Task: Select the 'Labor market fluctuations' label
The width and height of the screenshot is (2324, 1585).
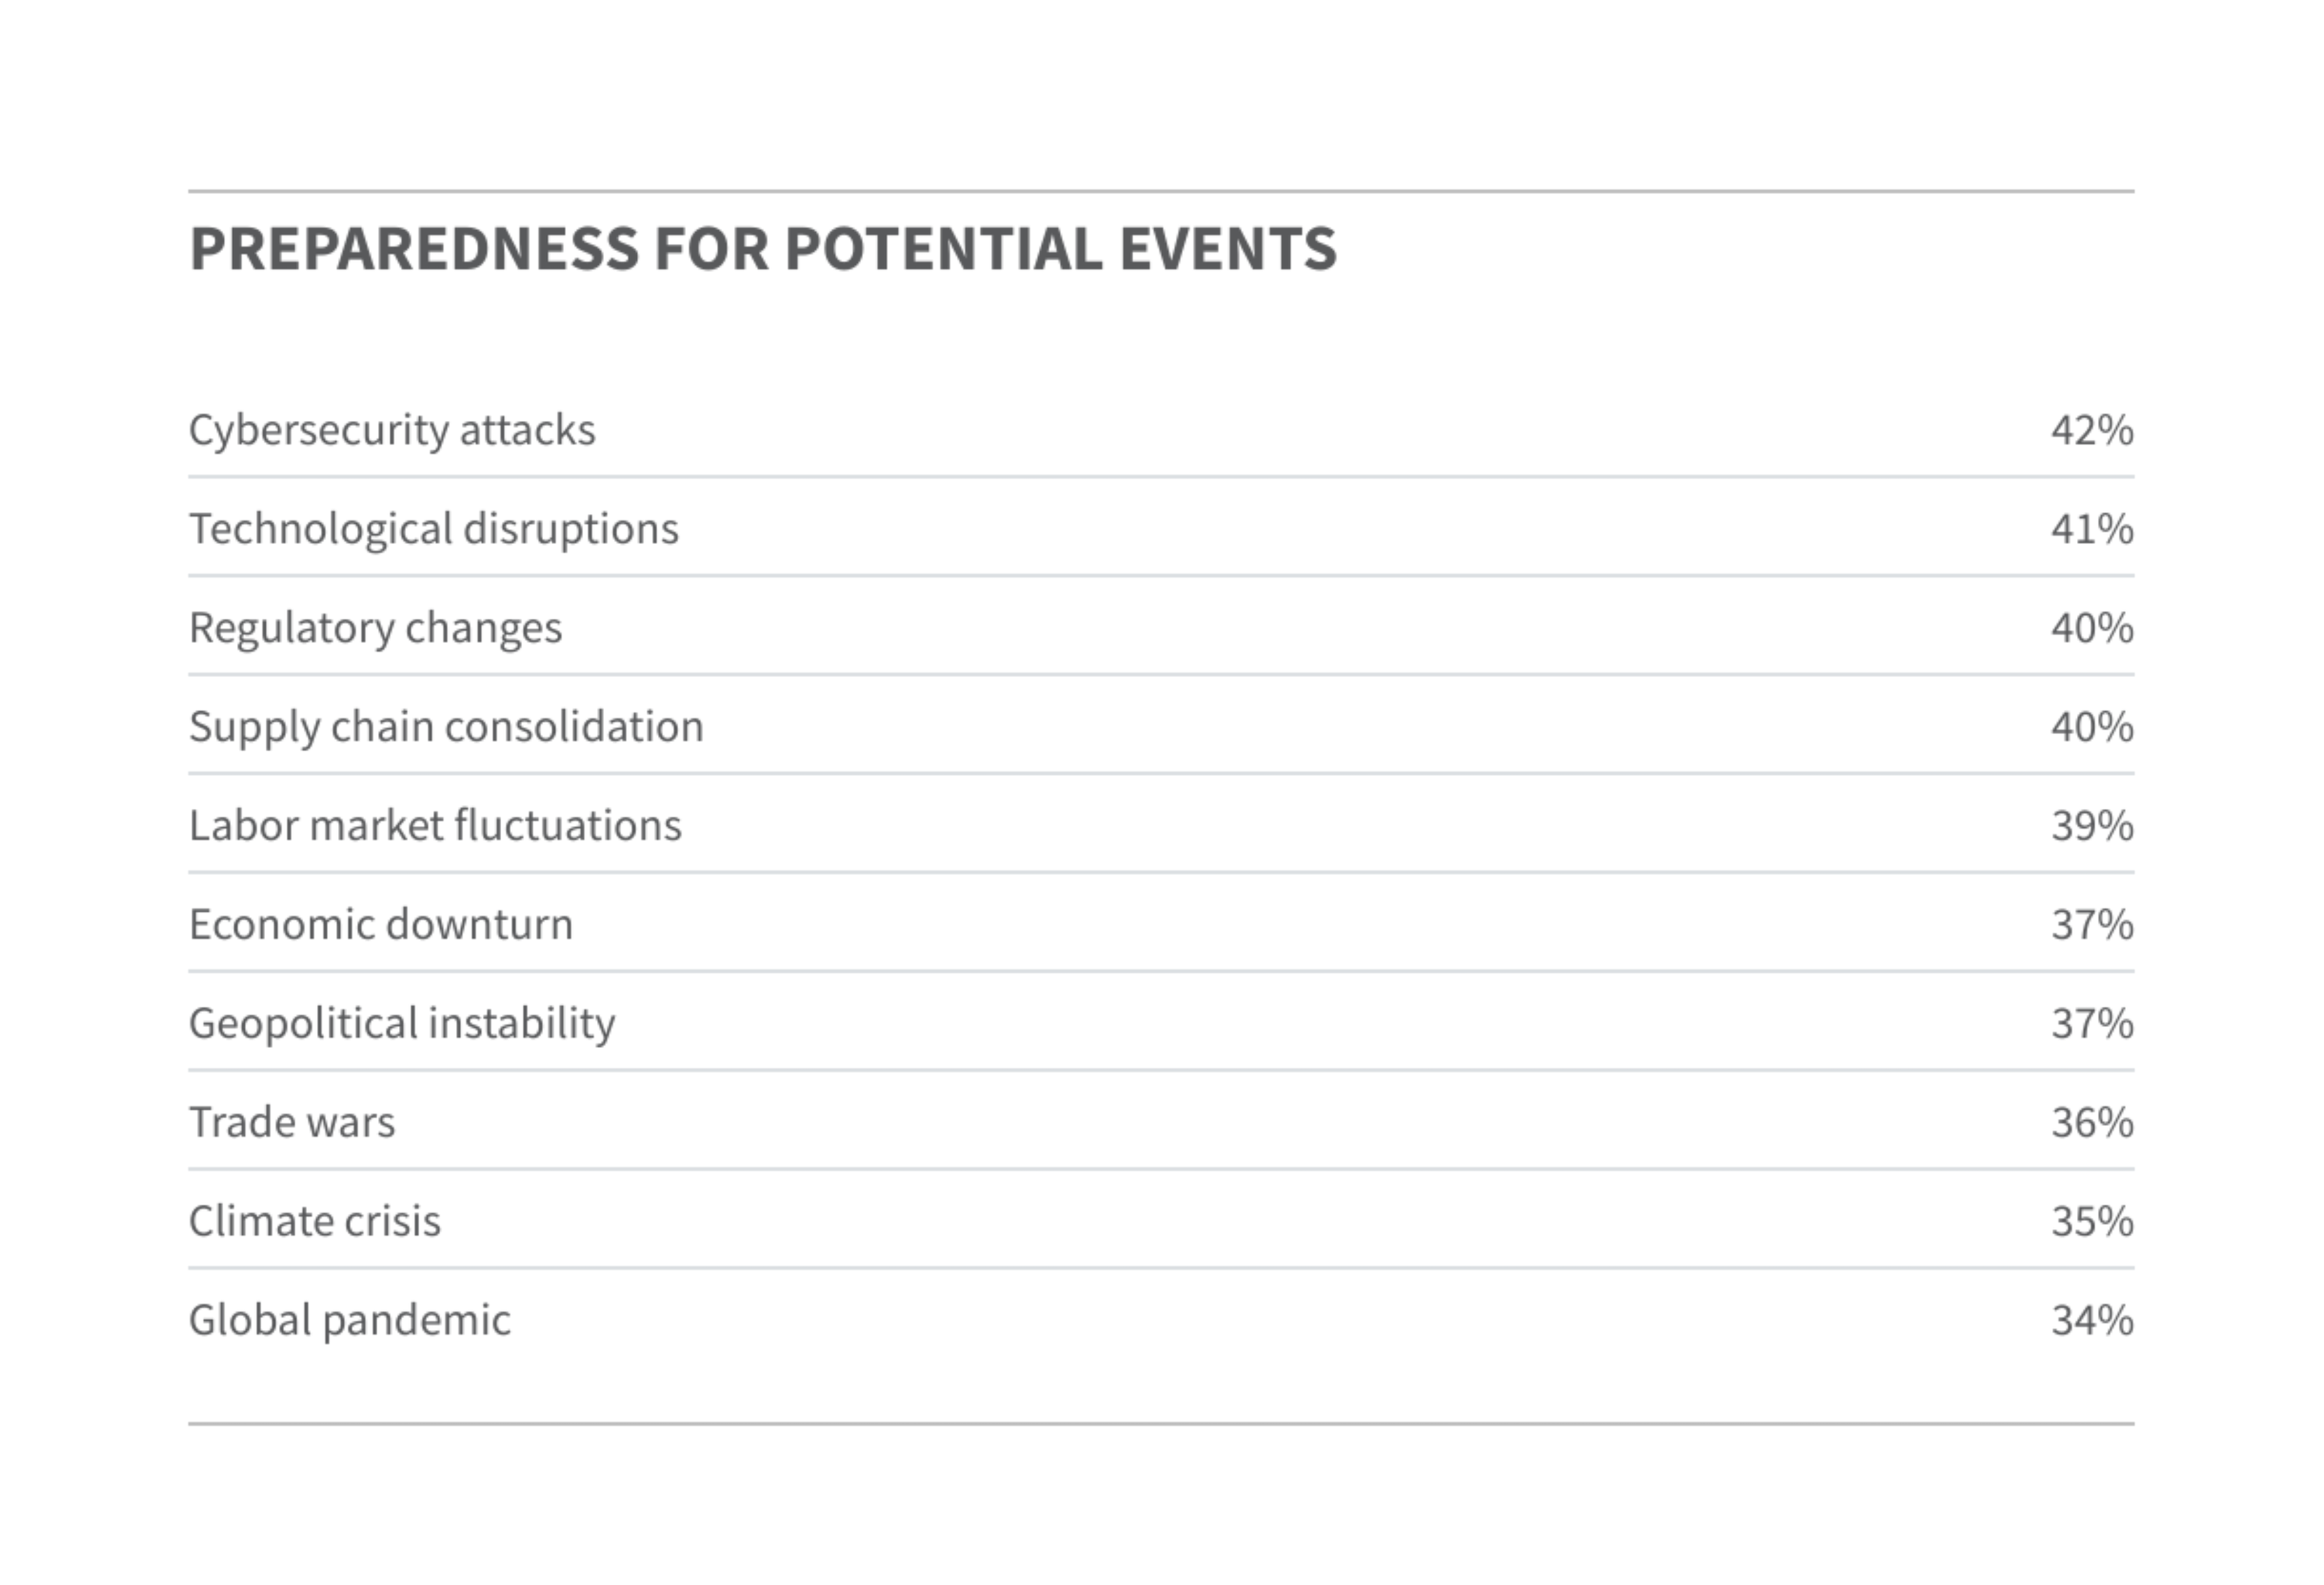Action: 435,826
